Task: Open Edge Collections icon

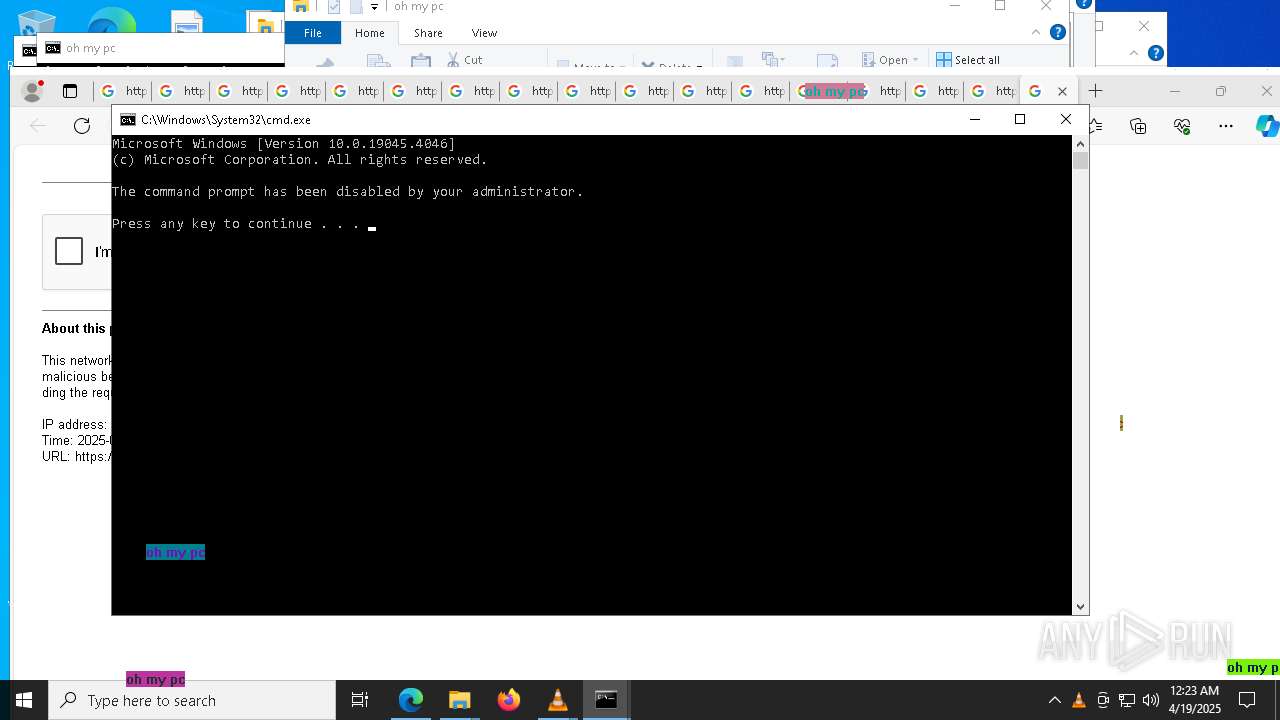Action: (1138, 125)
